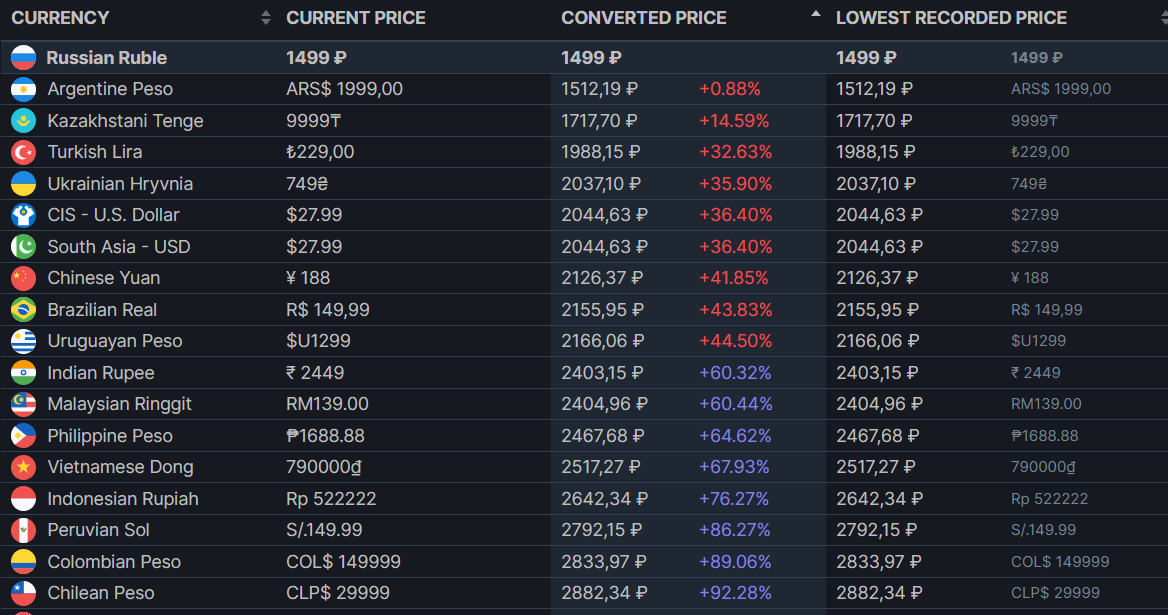This screenshot has height=615, width=1168.
Task: Click the Indonesian Rupiah flag icon
Action: (23, 499)
